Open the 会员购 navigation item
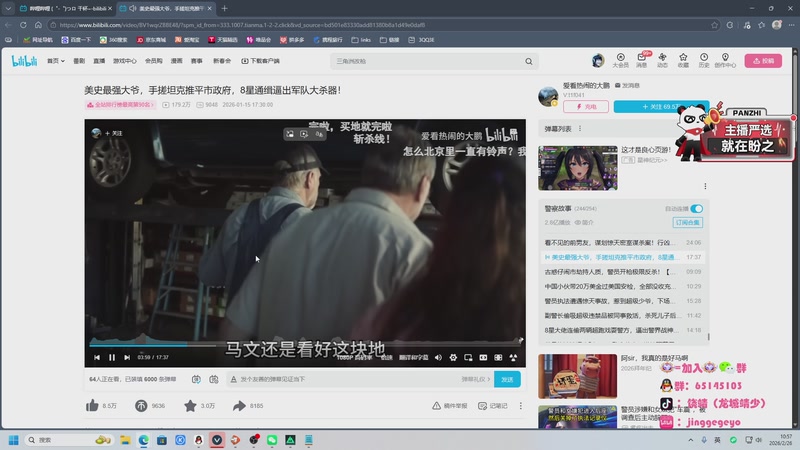Viewport: 800px width, 450px height. point(154,61)
